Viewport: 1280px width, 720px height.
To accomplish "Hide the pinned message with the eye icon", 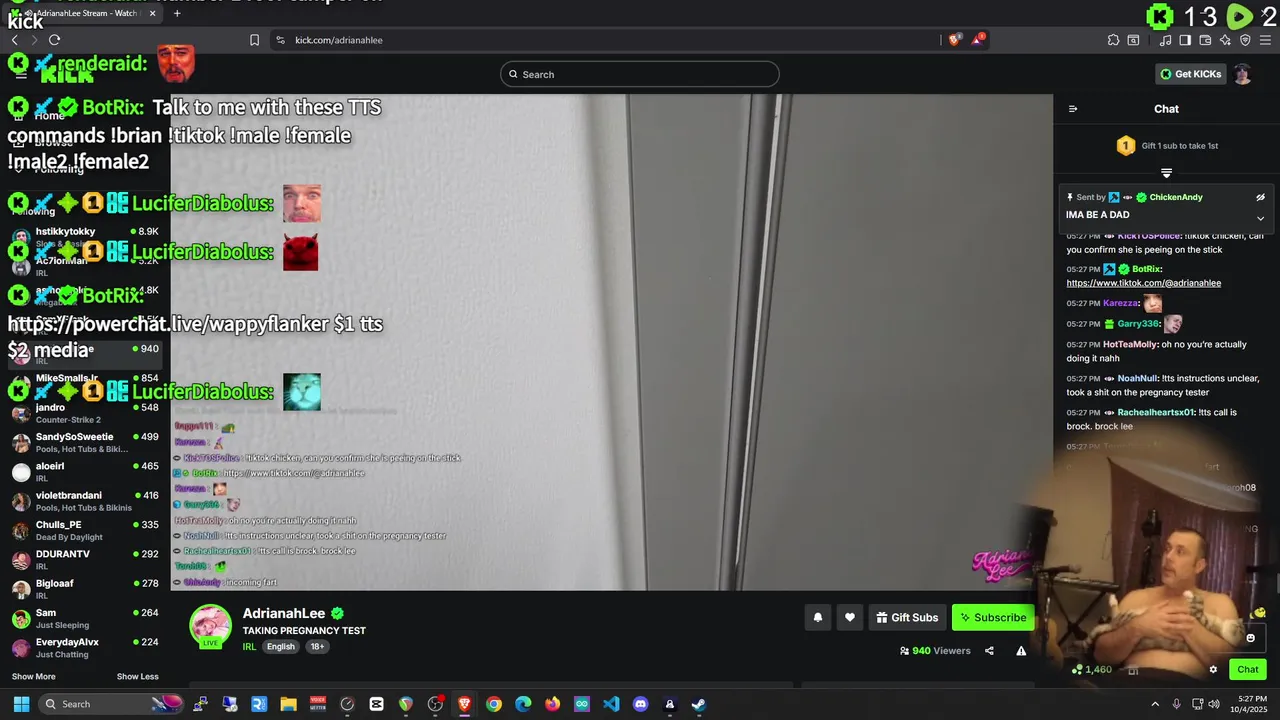I will click(x=1260, y=197).
